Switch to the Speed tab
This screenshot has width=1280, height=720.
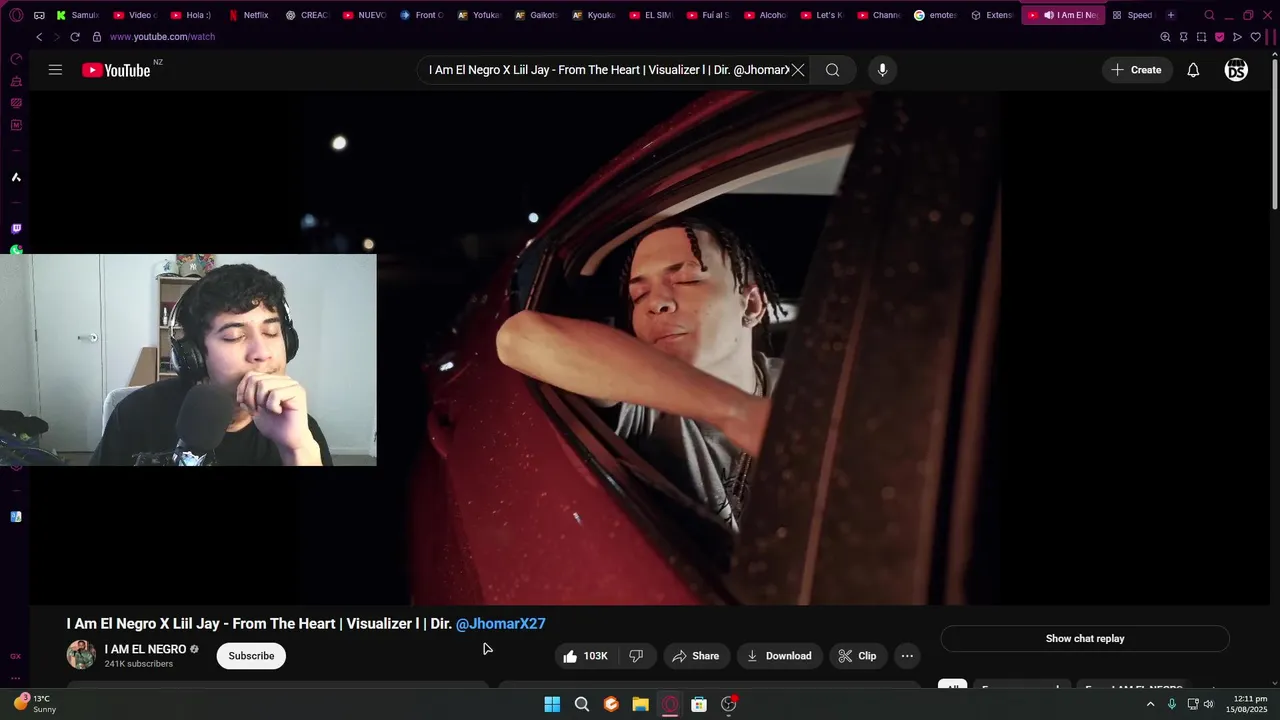click(1133, 15)
